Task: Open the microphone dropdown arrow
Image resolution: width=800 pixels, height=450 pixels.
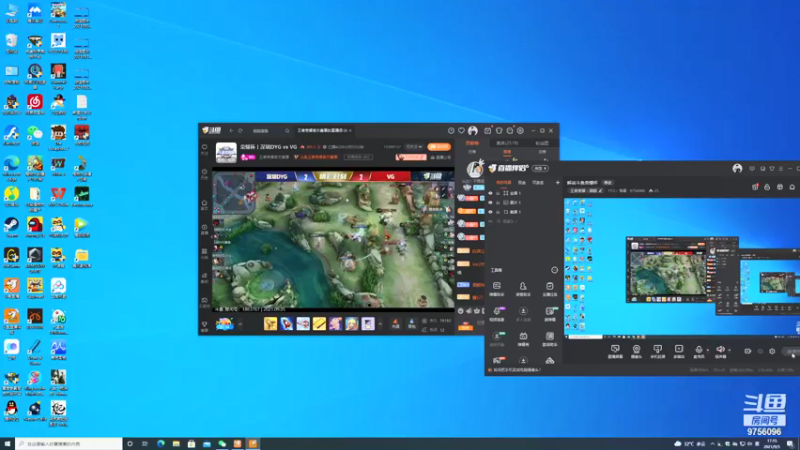Action: coord(708,350)
